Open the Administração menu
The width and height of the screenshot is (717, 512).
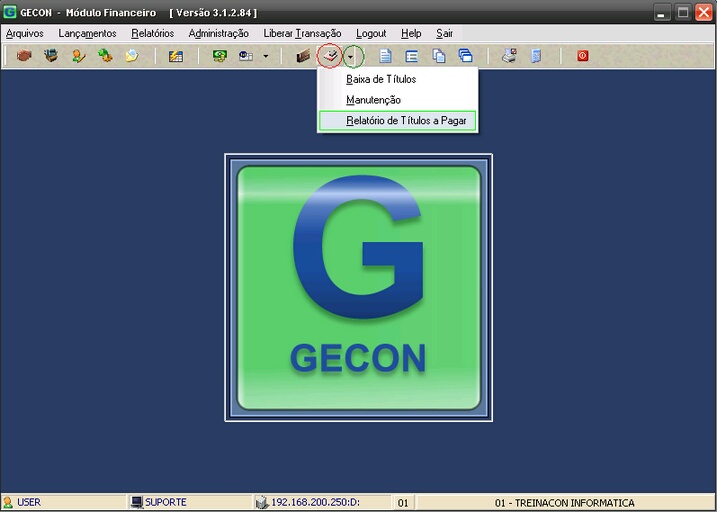(x=218, y=33)
